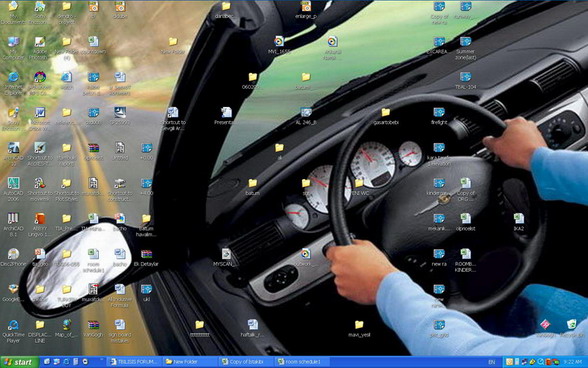Select the AutoCAD 2006 shortcut icon
Image resolution: width=588 pixels, height=368 pixels.
[14, 189]
